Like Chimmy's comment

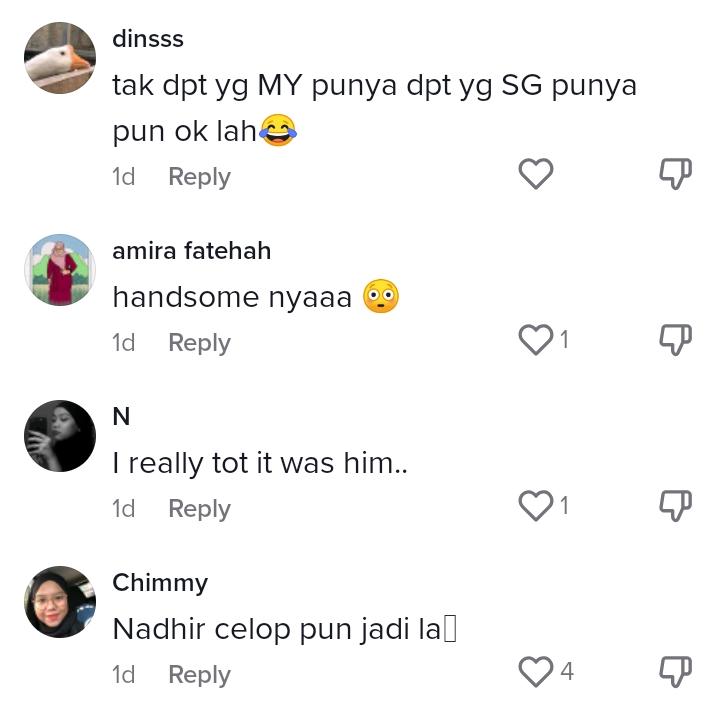(x=536, y=672)
